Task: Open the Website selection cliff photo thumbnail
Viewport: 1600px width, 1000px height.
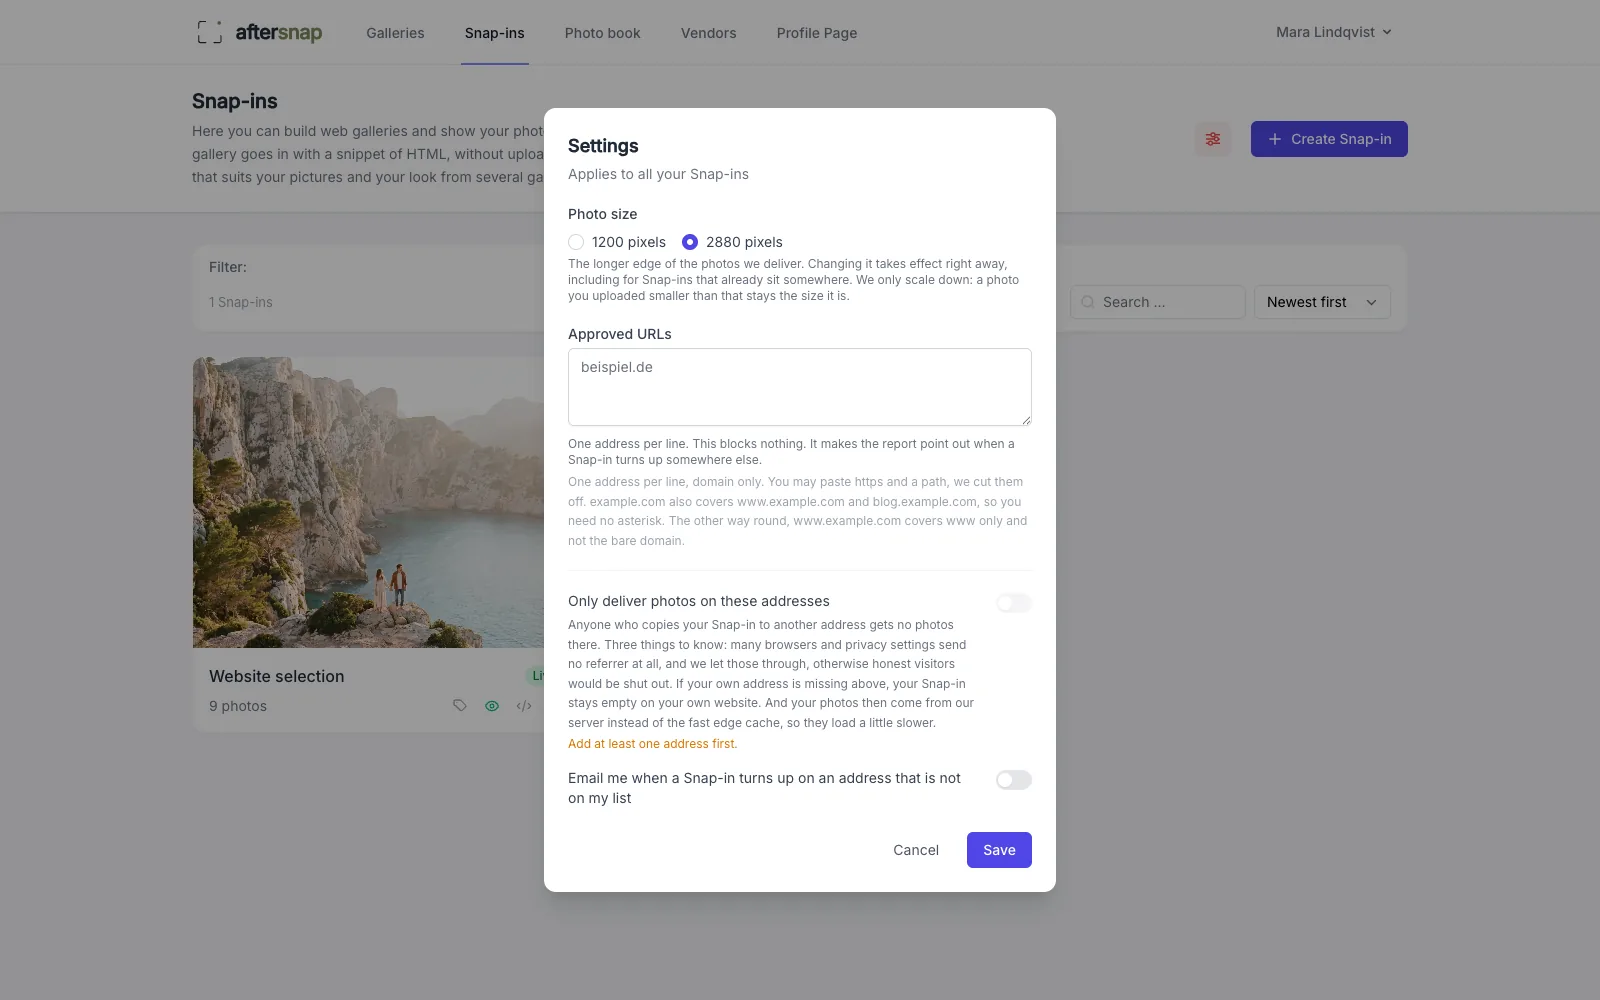Action: coord(368,502)
